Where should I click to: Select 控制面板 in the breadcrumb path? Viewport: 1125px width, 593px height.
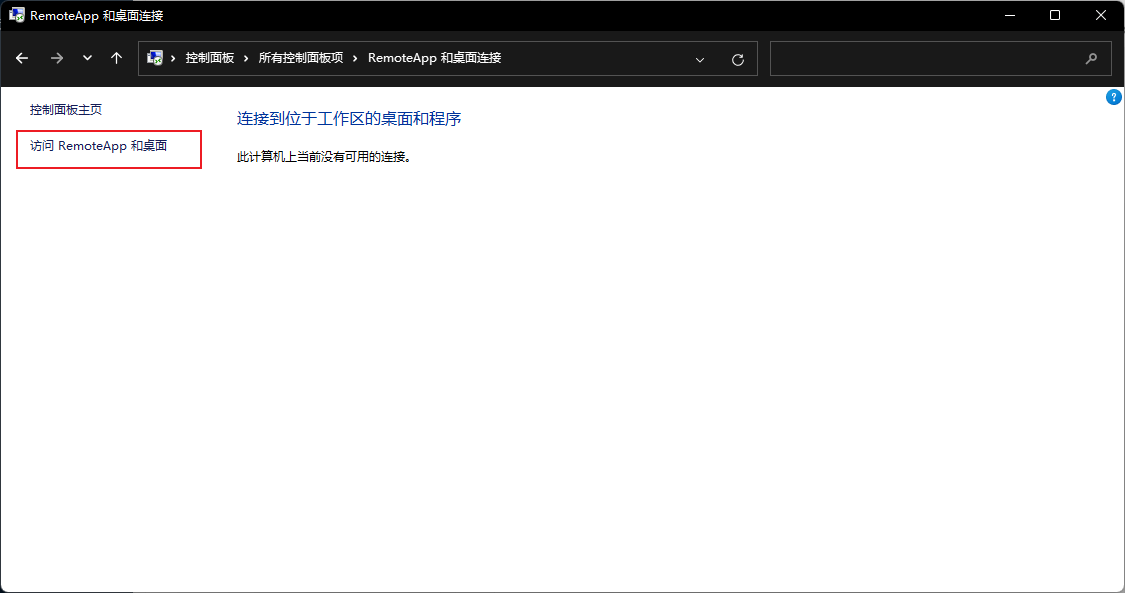pyautogui.click(x=208, y=58)
